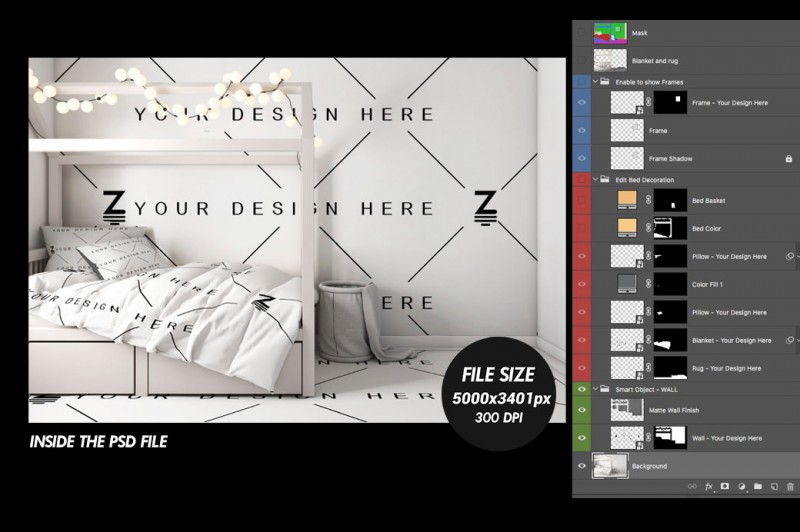Hide the Matte Wall Finish layer

tap(582, 410)
